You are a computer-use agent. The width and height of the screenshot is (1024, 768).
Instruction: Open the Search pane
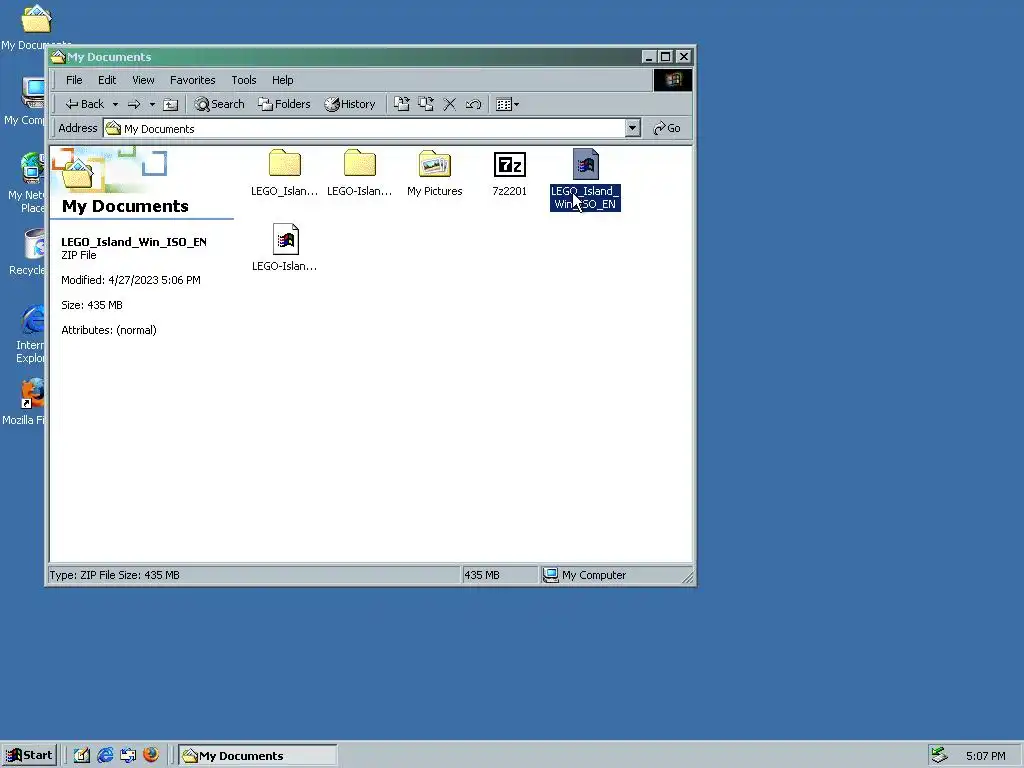point(219,104)
